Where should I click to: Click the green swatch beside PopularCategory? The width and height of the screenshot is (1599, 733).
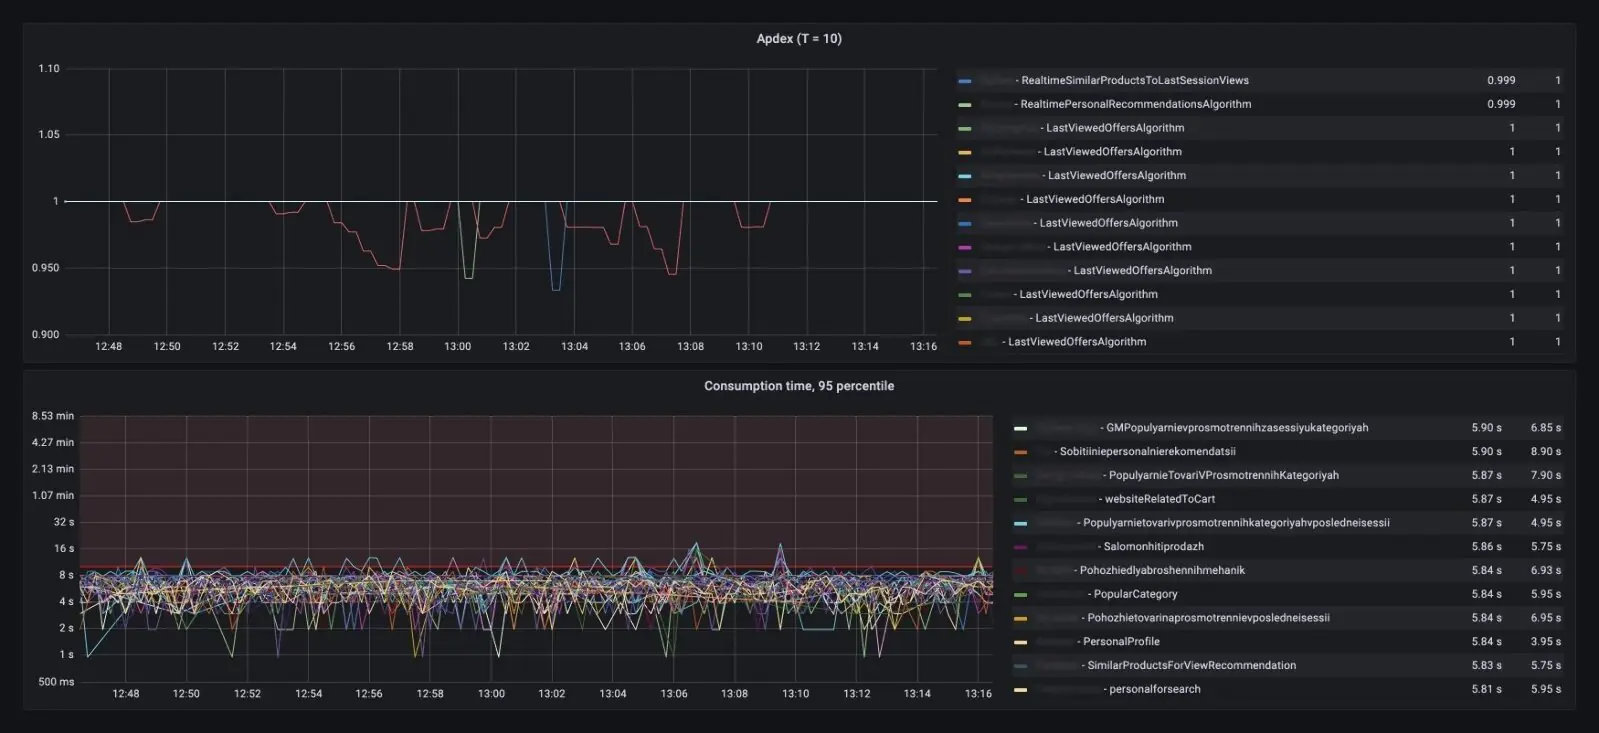1020,595
